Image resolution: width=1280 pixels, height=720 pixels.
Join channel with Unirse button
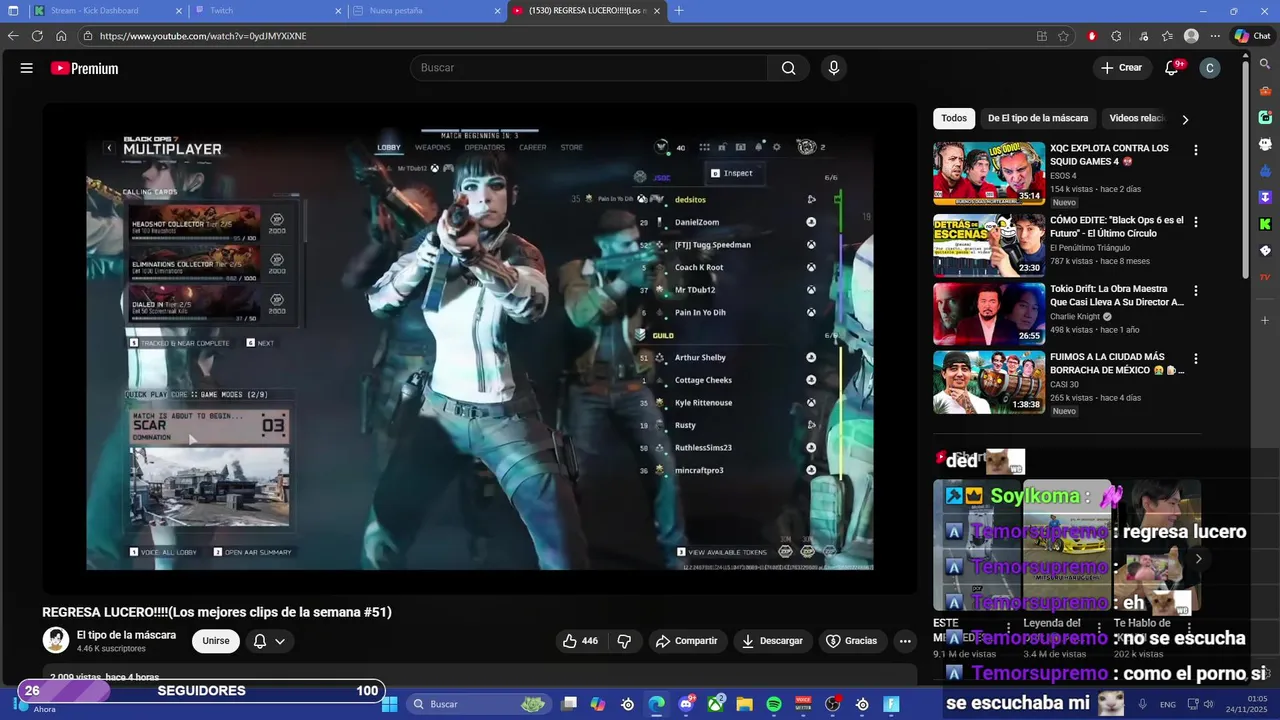pyautogui.click(x=216, y=641)
